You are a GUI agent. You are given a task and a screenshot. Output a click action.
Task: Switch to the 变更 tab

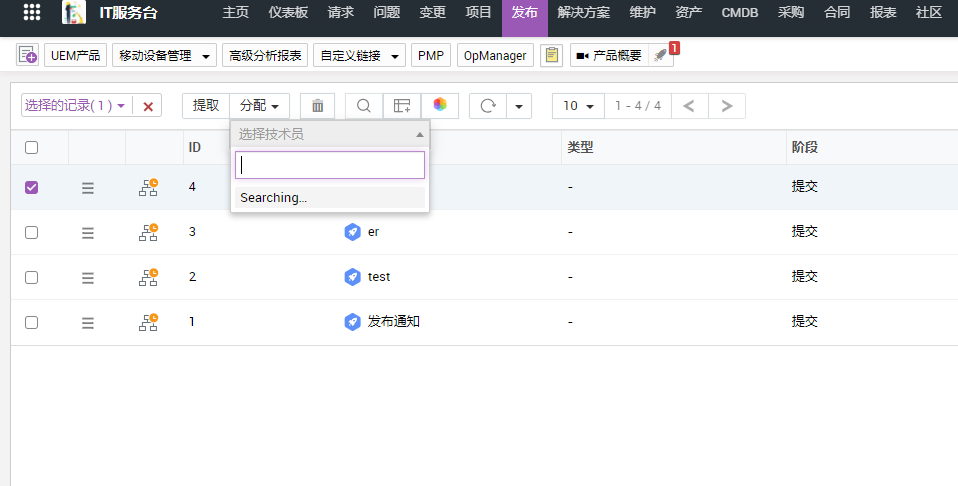(432, 13)
